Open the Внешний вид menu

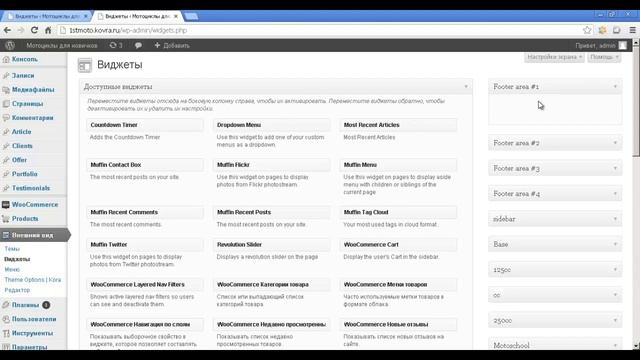click(x=33, y=235)
